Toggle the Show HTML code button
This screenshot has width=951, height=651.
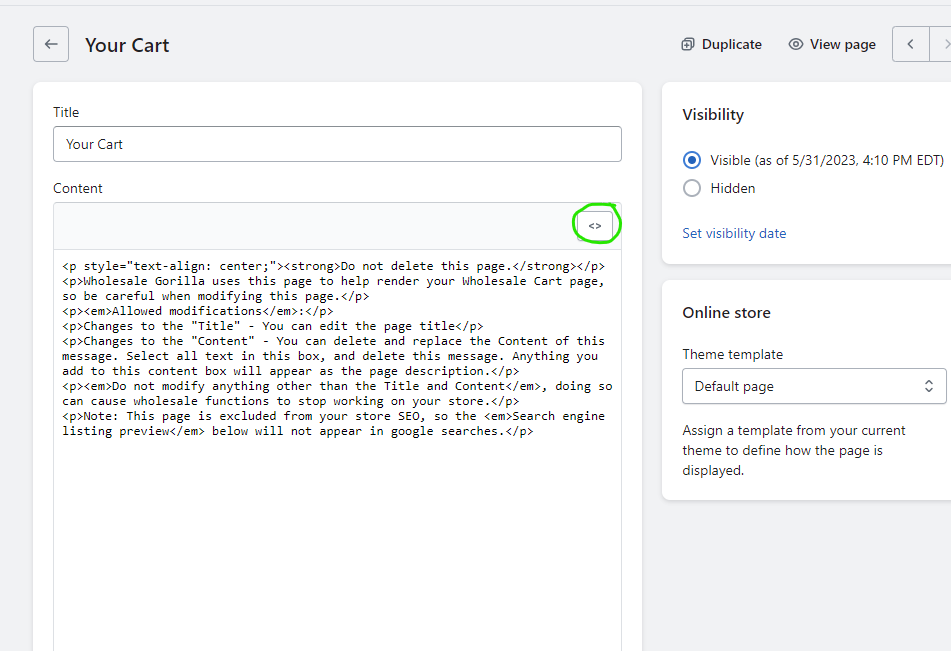(595, 226)
